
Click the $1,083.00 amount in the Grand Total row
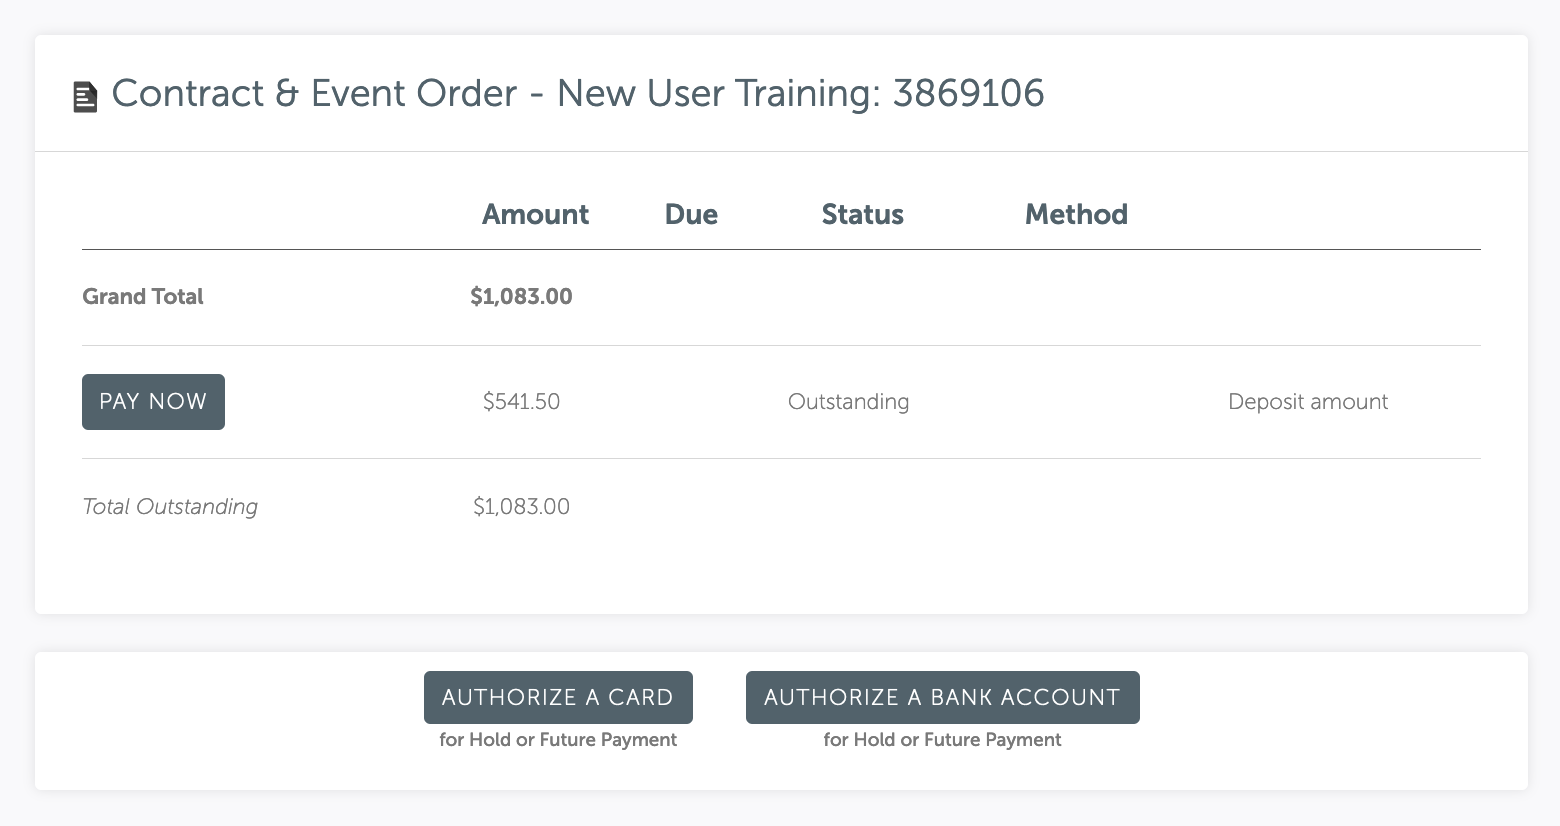pos(521,297)
